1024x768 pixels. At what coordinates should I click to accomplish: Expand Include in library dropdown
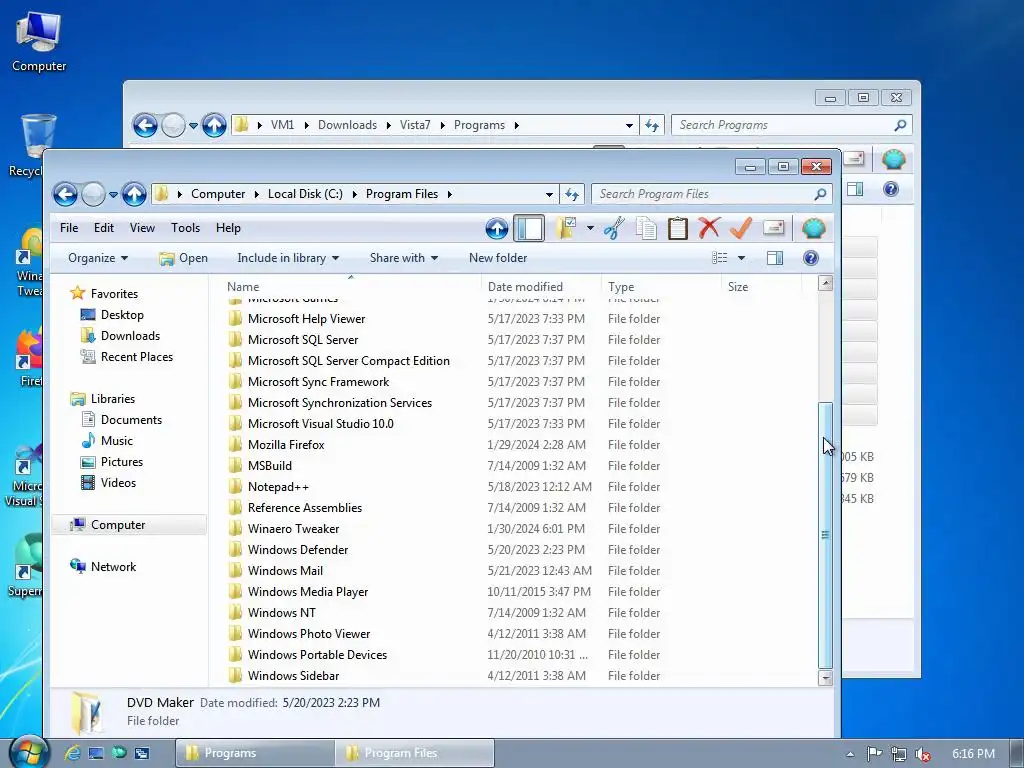pyautogui.click(x=288, y=258)
